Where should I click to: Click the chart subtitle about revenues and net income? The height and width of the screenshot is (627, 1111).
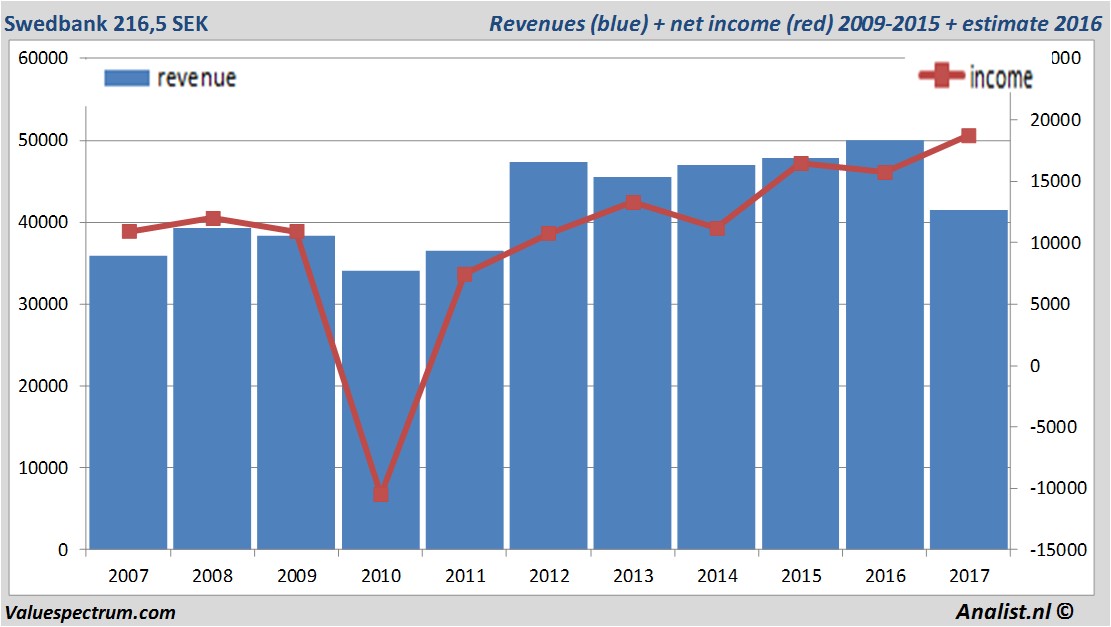795,23
